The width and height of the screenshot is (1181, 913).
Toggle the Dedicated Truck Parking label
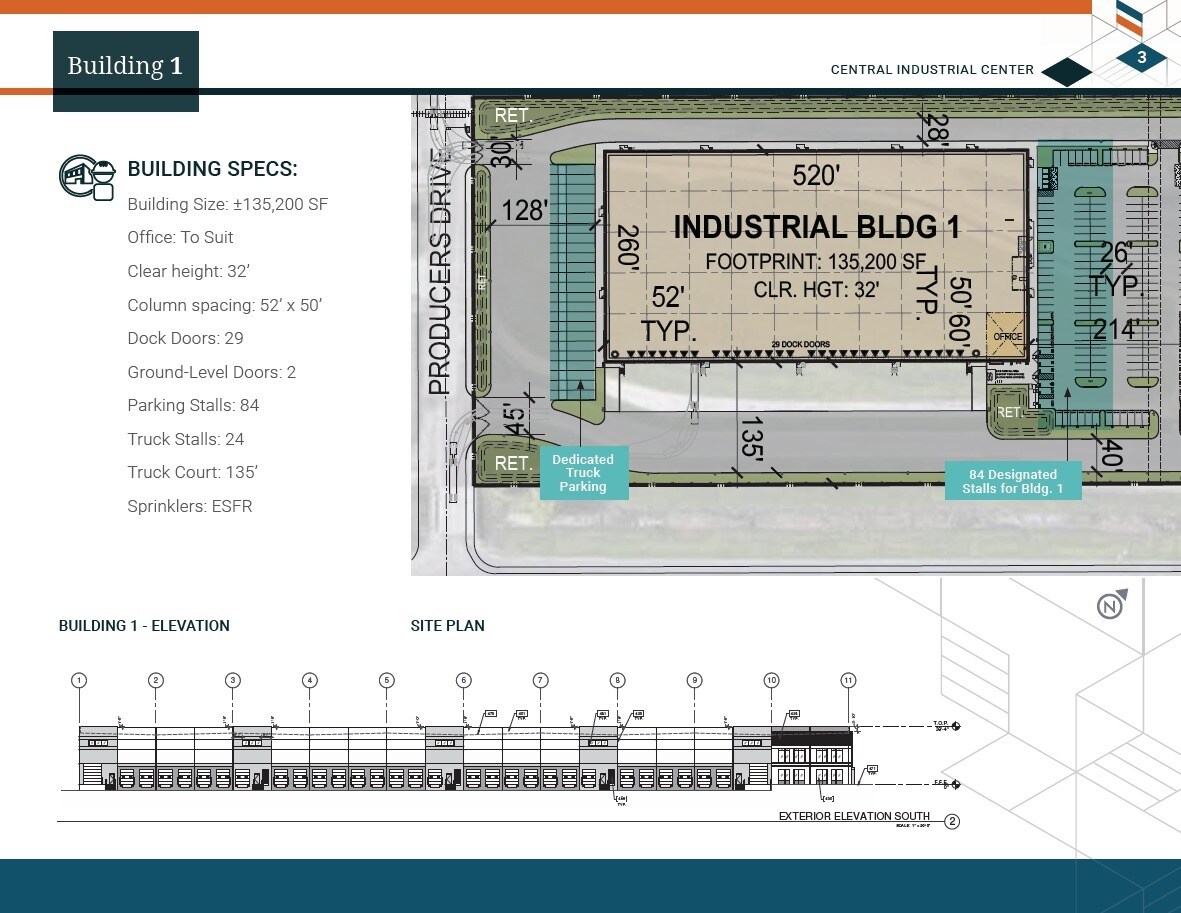pos(584,472)
